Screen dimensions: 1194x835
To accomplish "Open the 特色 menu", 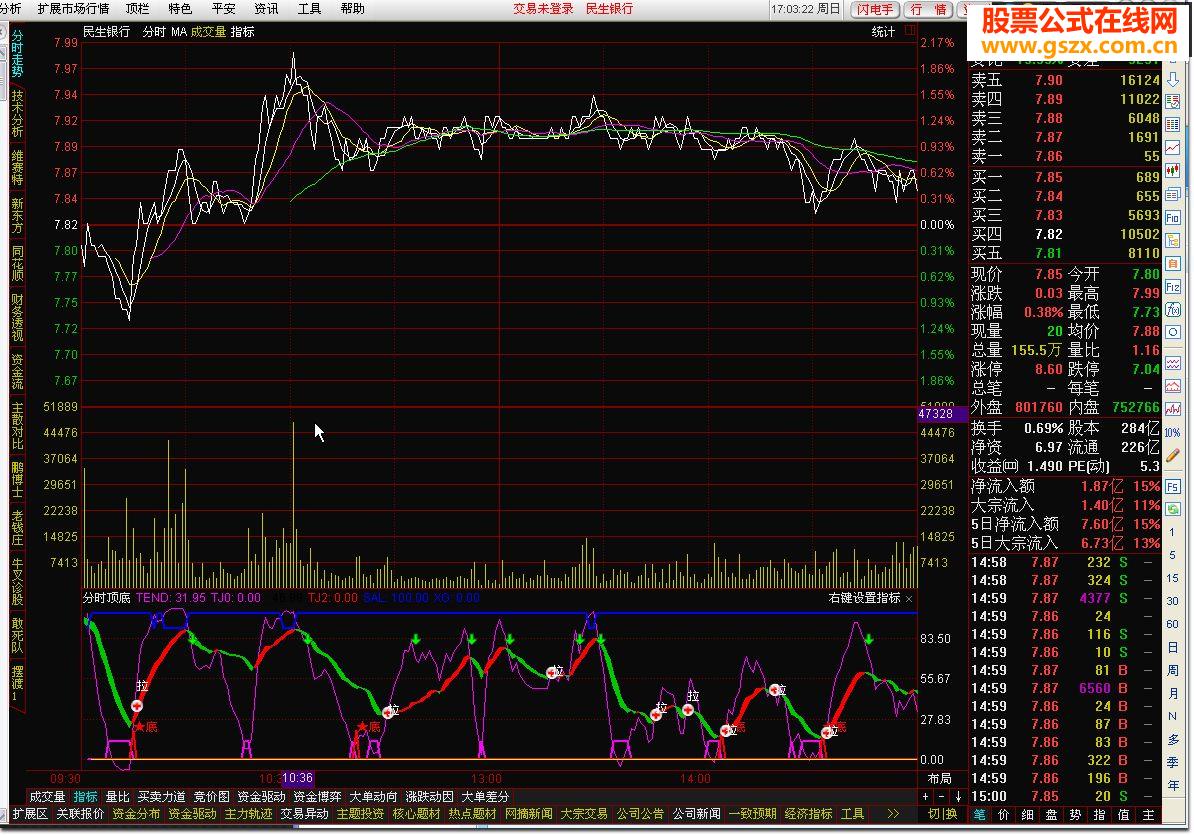I will 180,8.
